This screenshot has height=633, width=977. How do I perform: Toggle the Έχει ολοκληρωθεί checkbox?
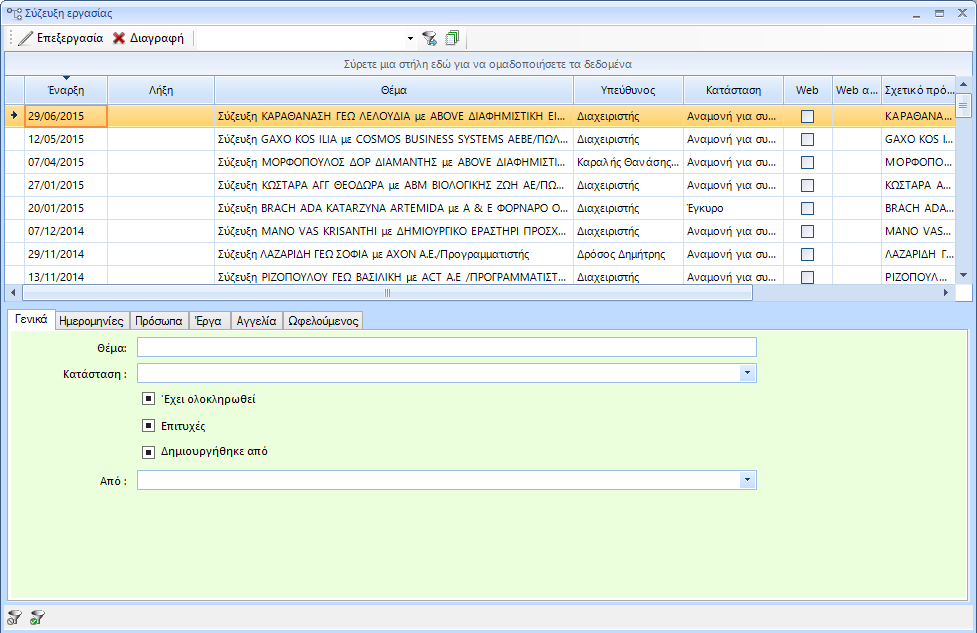point(148,399)
